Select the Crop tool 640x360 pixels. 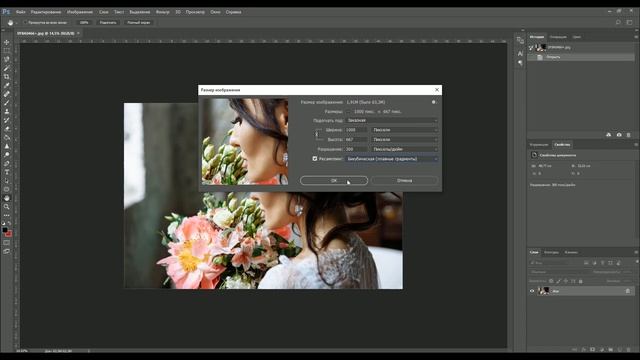pos(7,76)
